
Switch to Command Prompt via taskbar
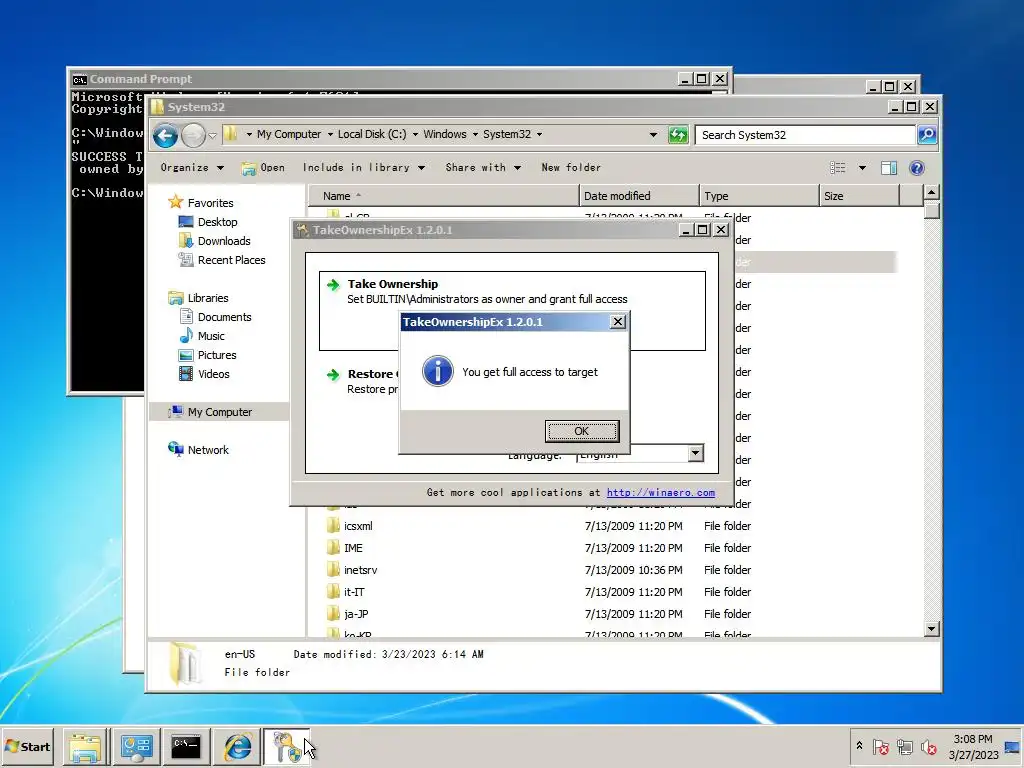click(186, 747)
